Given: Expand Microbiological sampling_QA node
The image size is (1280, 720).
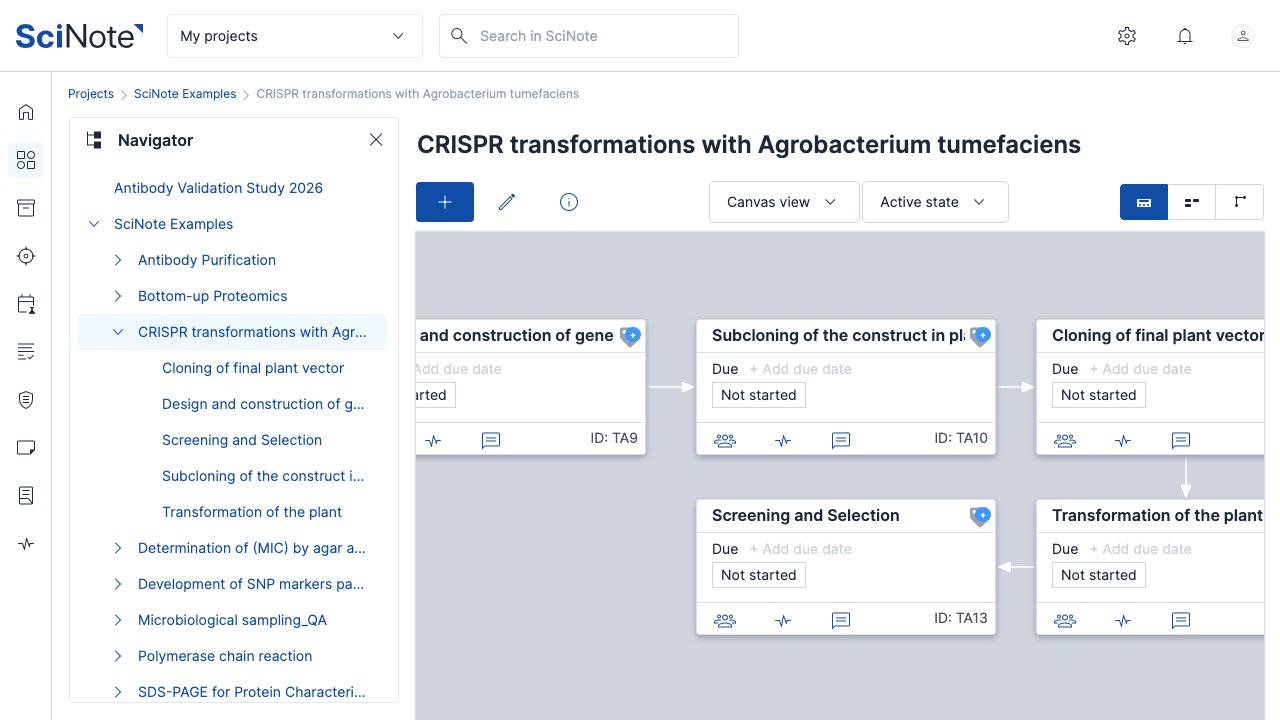Looking at the screenshot, I should click(118, 620).
